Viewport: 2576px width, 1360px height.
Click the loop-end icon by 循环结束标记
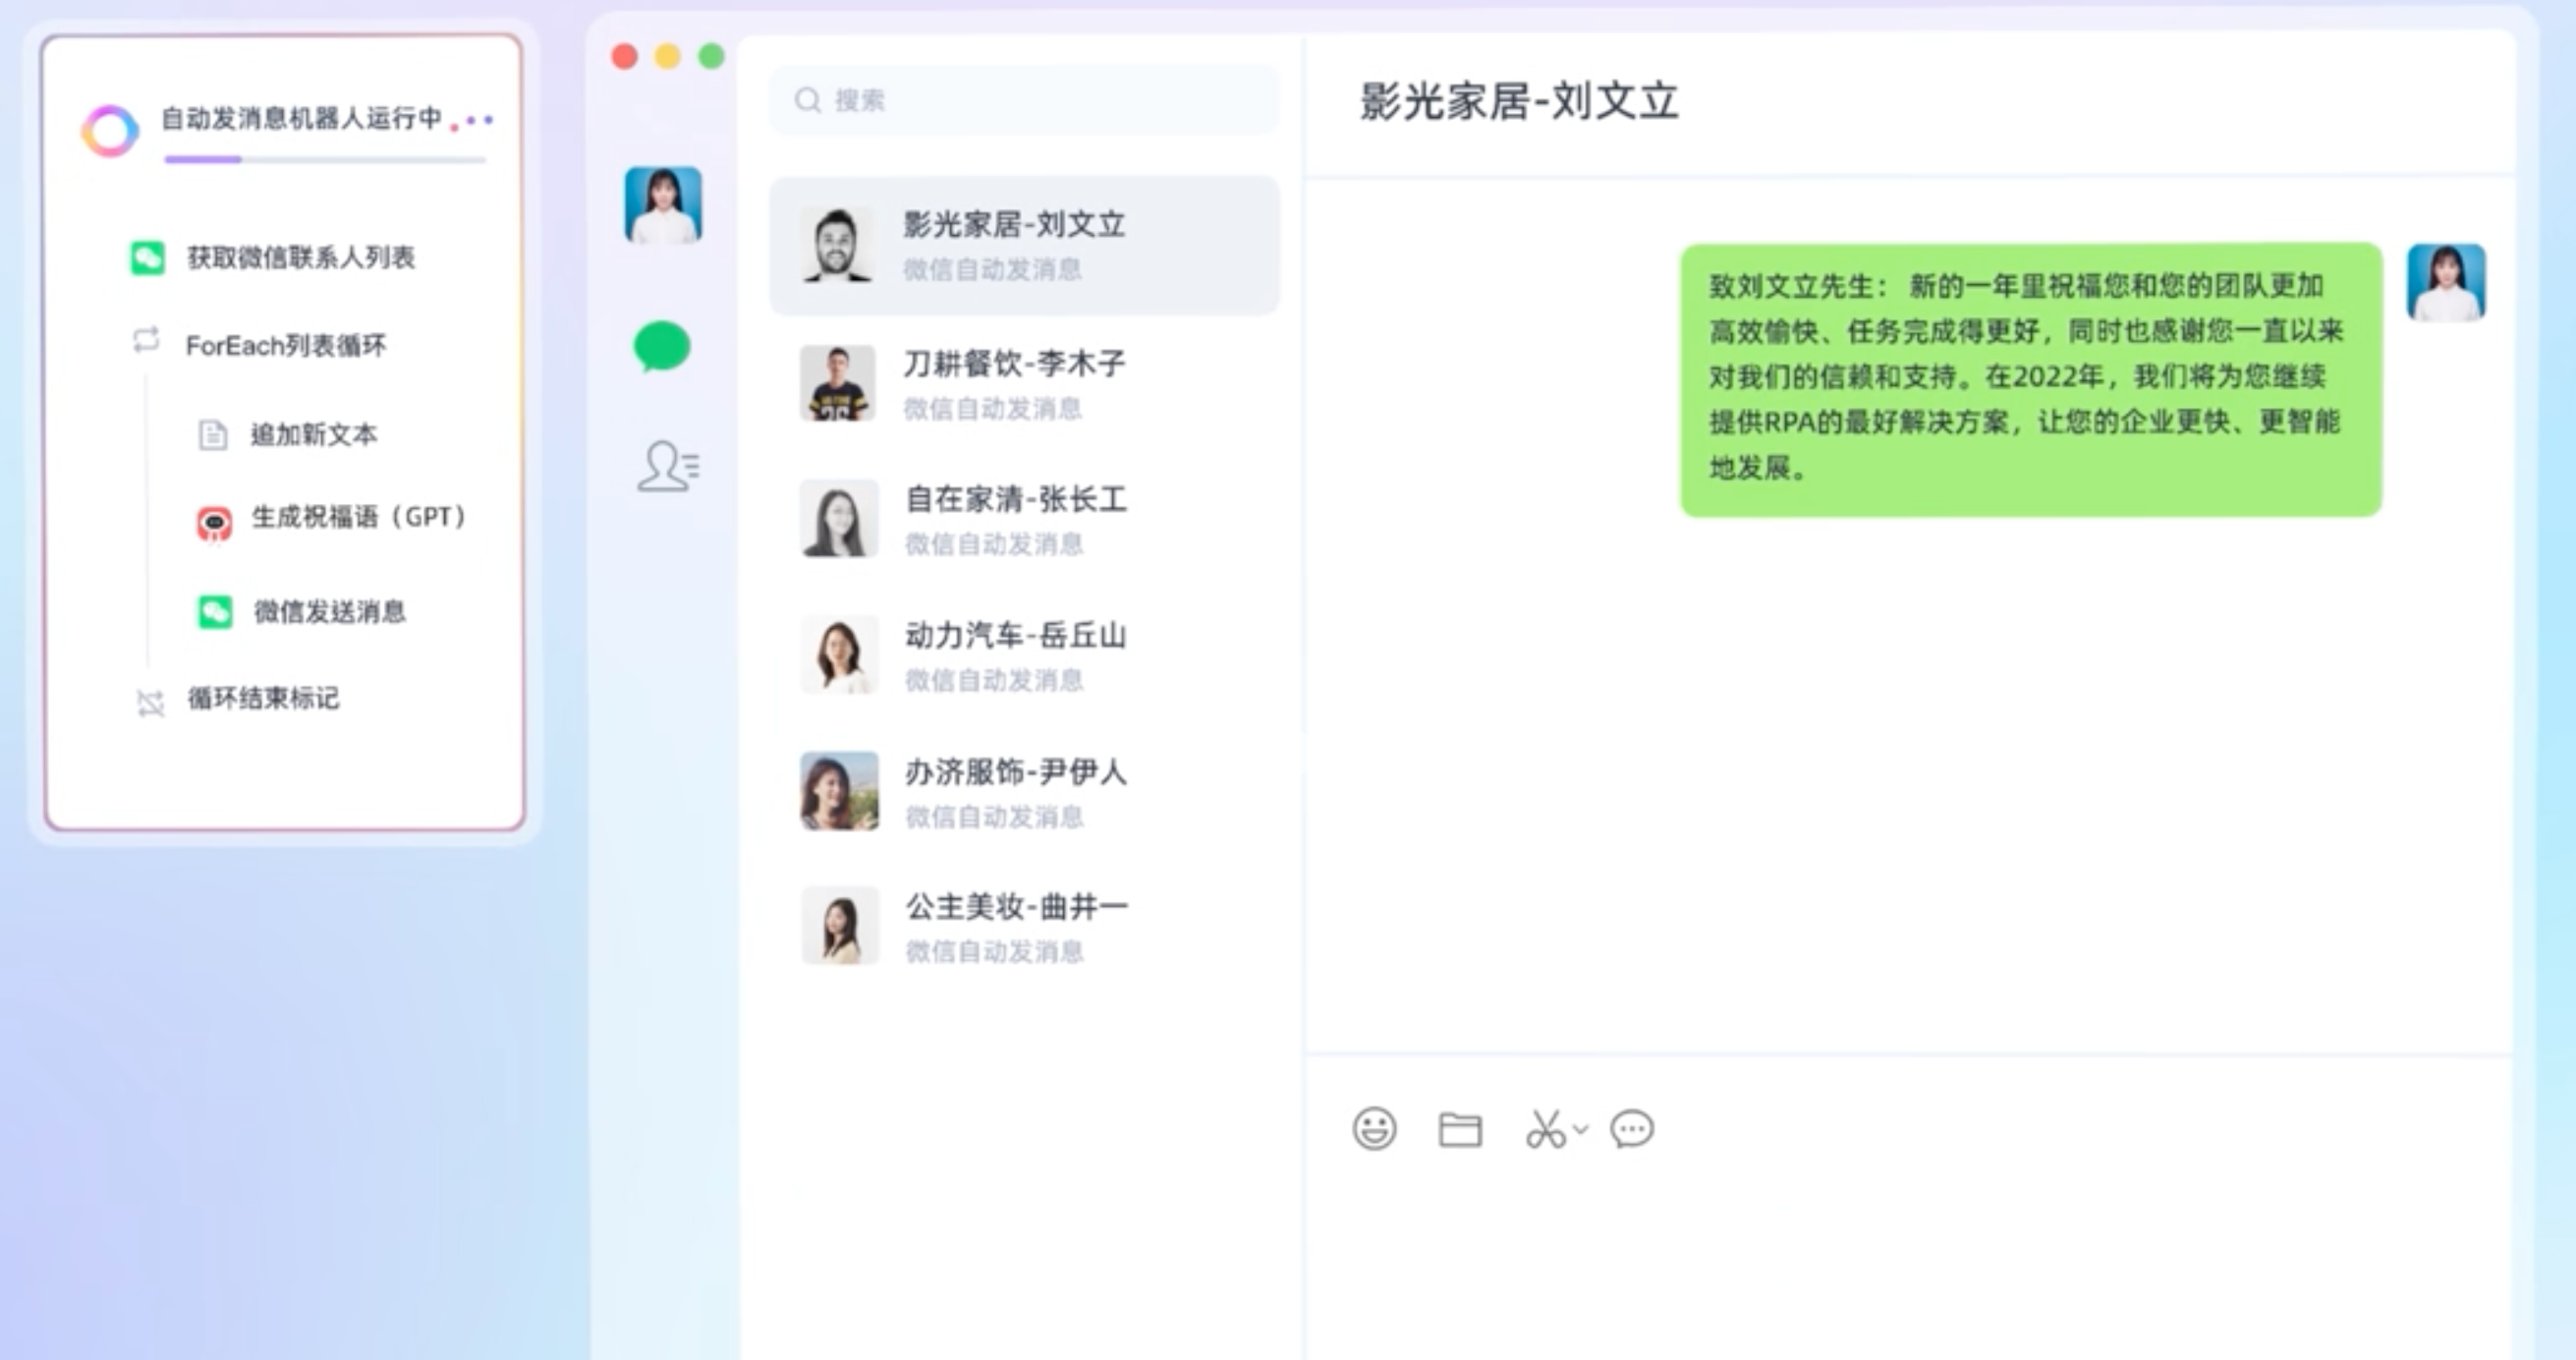coord(150,703)
